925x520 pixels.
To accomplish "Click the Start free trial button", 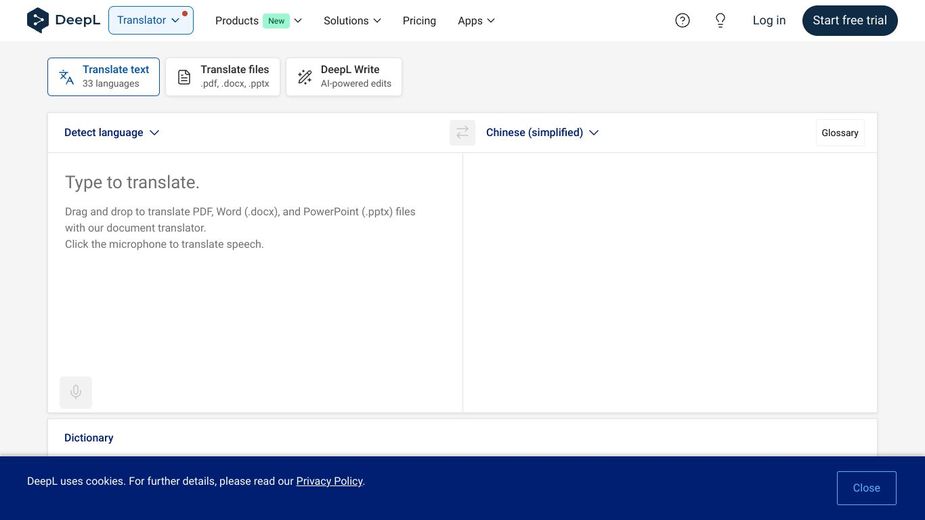I will [x=849, y=20].
